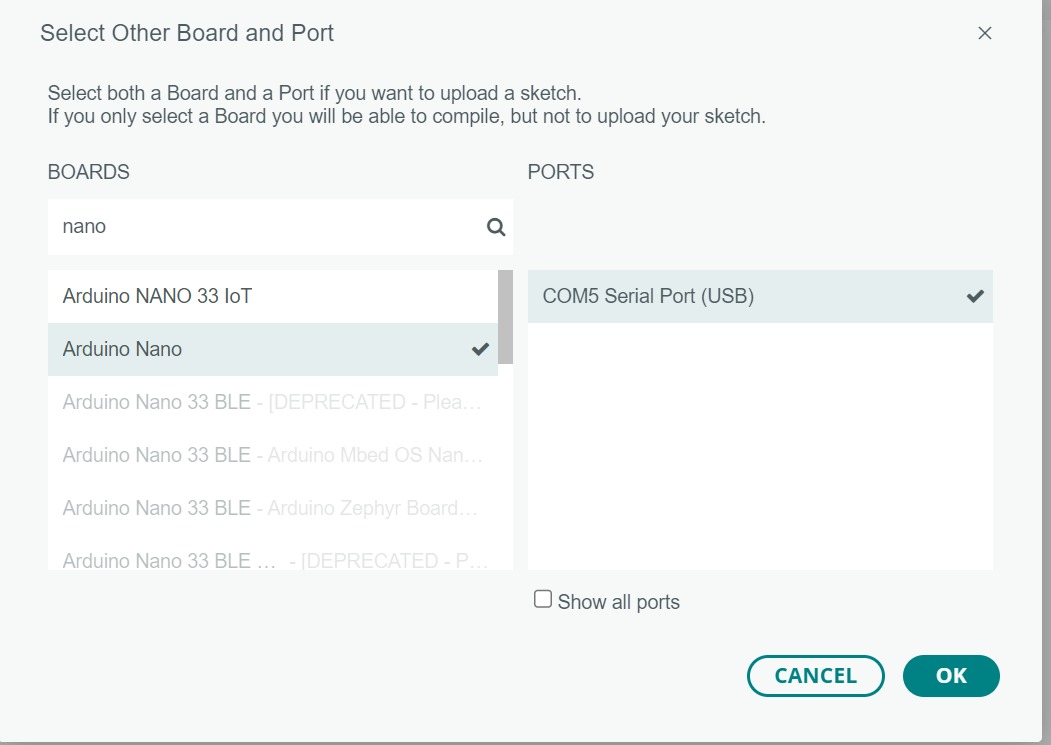Image resolution: width=1051 pixels, height=745 pixels.
Task: Click the empty area of the ports list
Action: 760,450
